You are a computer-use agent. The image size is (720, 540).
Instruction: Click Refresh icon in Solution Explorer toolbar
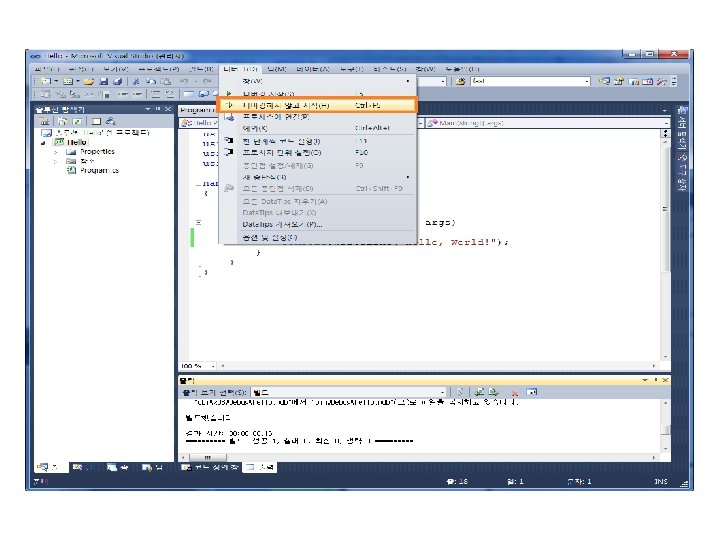tap(77, 121)
